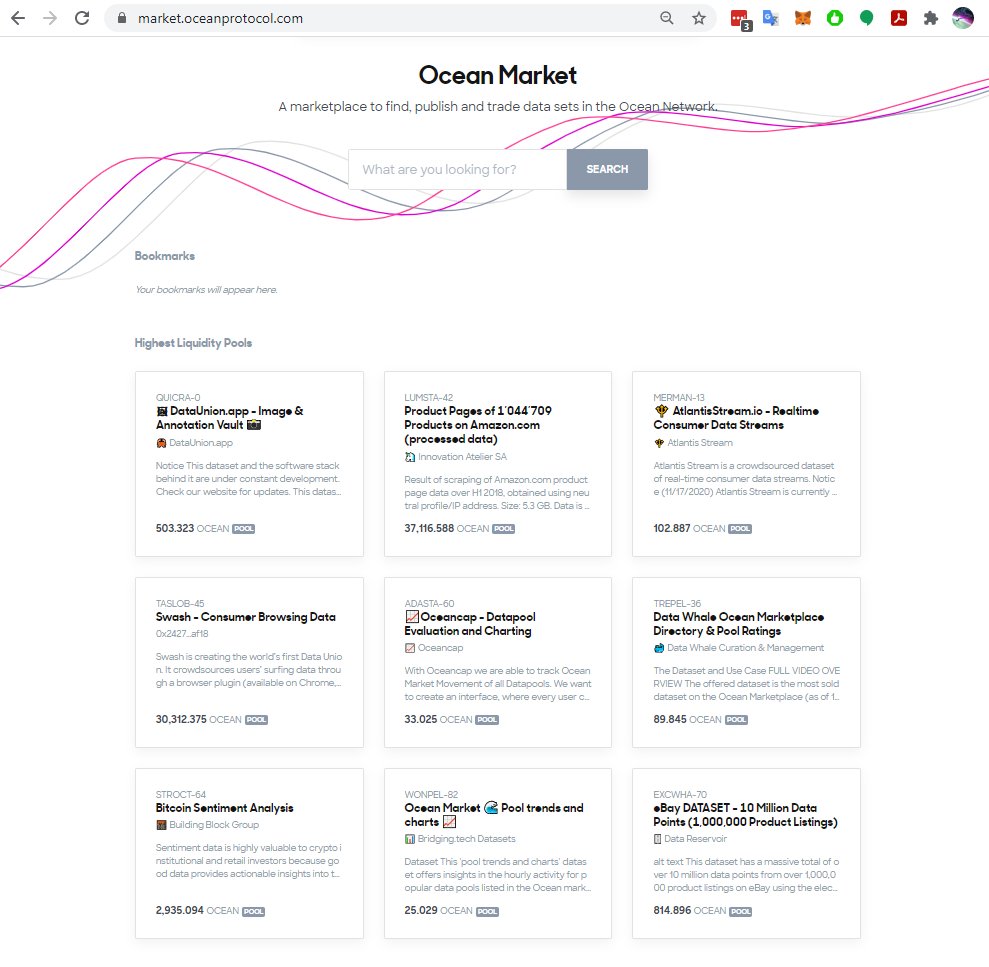The height and width of the screenshot is (967, 989).
Task: Click the browser forward arrow
Action: 50,18
